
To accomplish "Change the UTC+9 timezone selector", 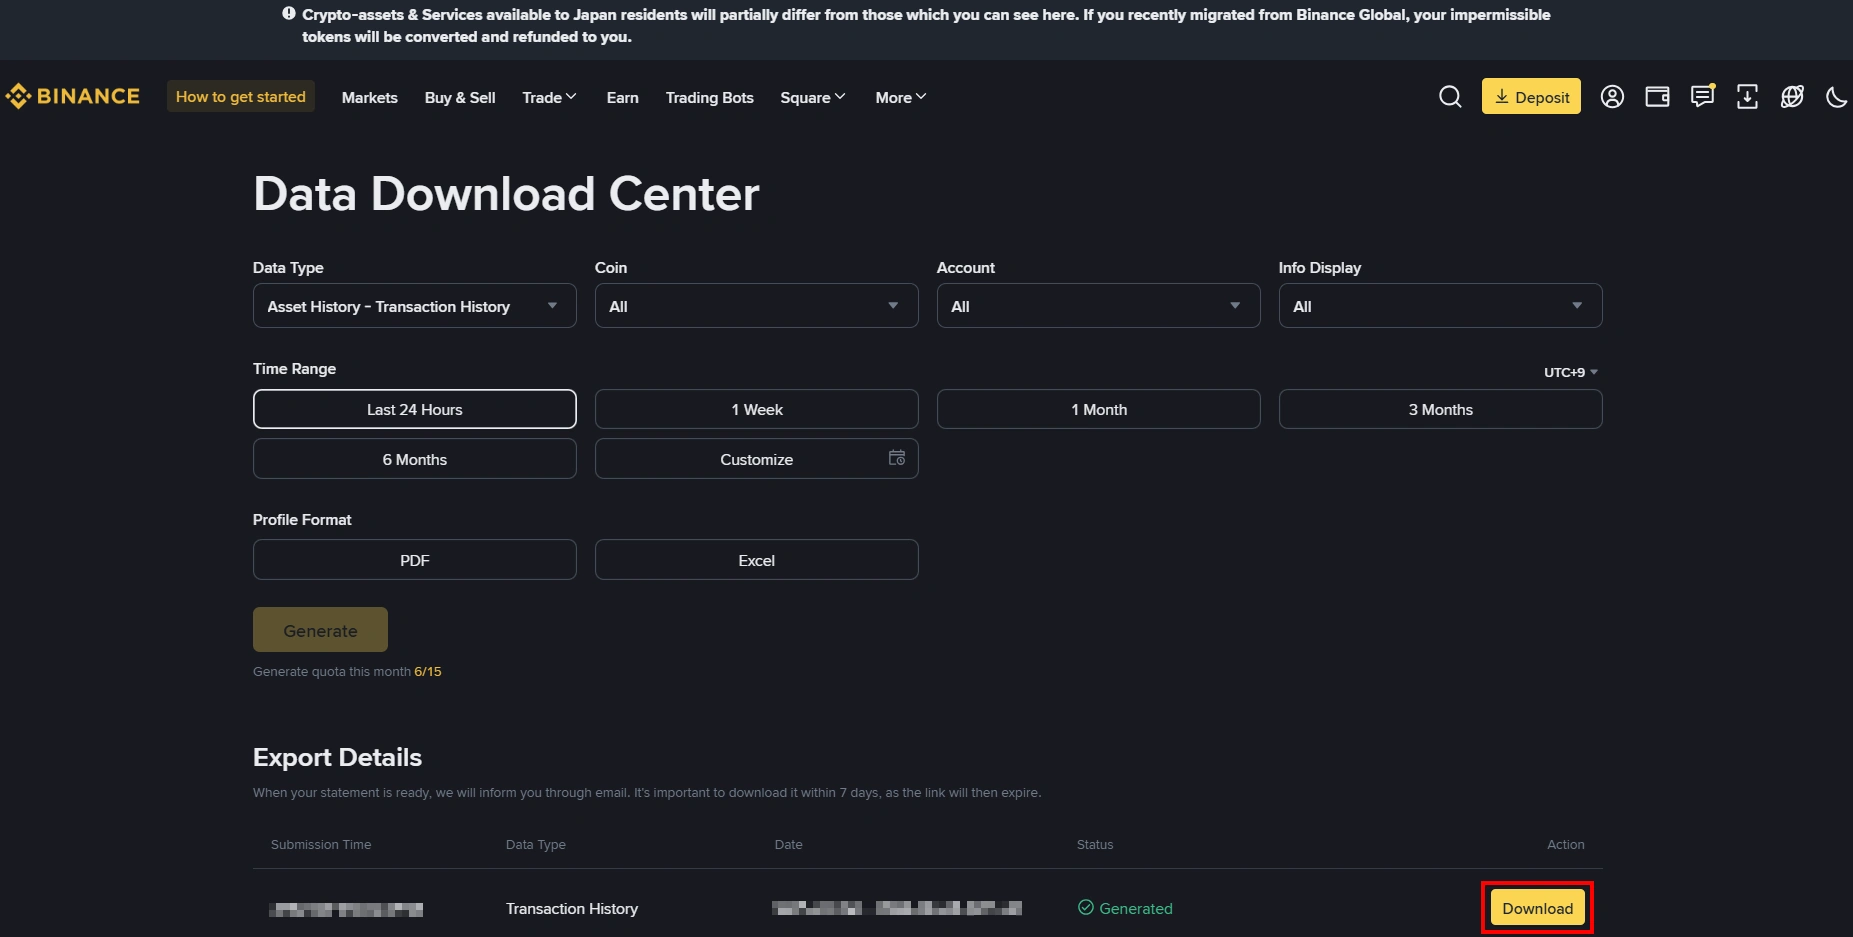I will click(1571, 372).
